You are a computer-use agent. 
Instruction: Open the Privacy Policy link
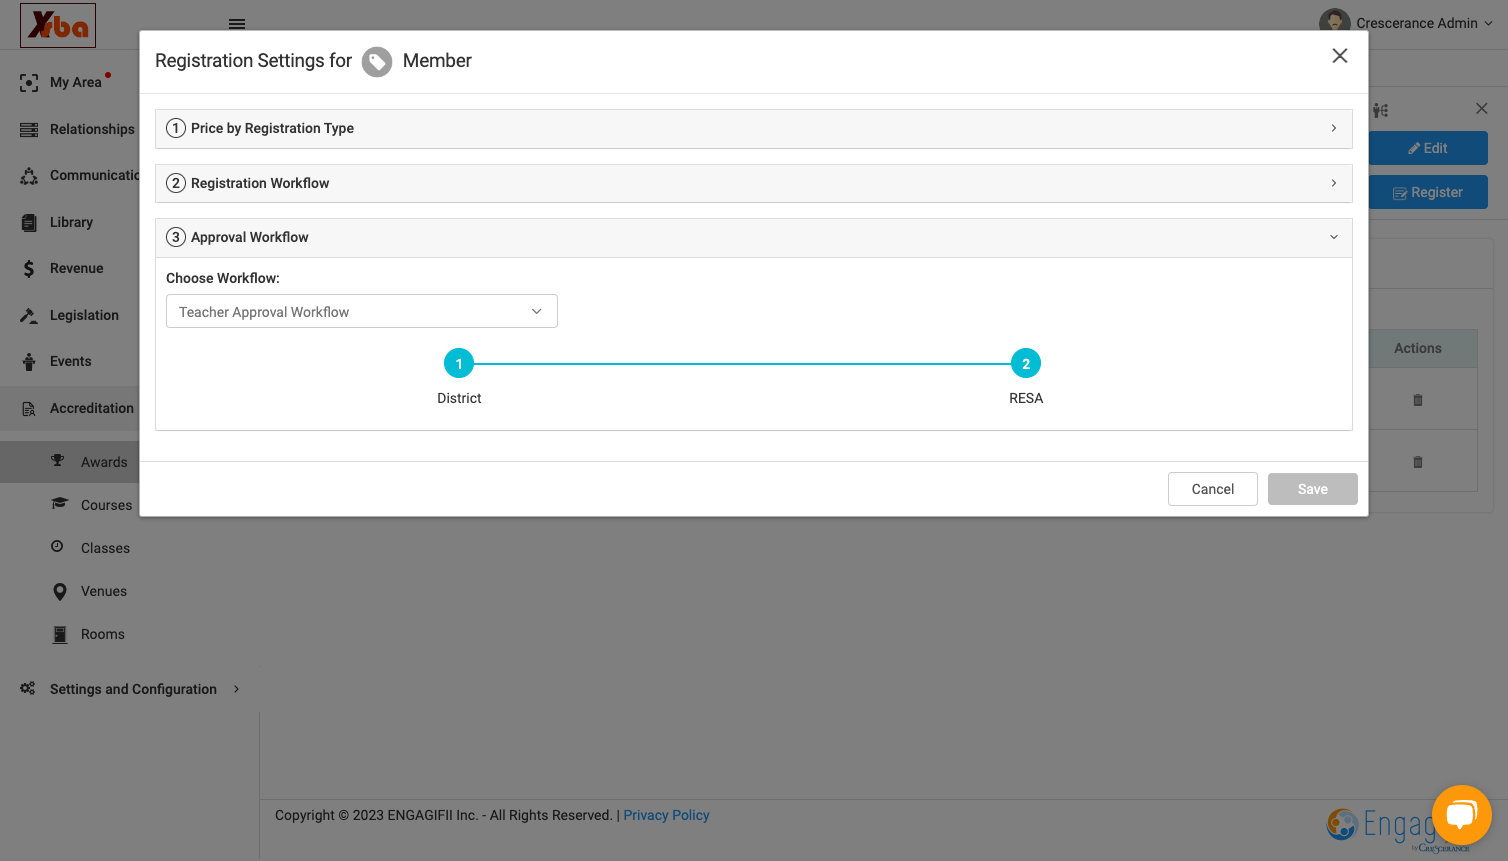[666, 816]
